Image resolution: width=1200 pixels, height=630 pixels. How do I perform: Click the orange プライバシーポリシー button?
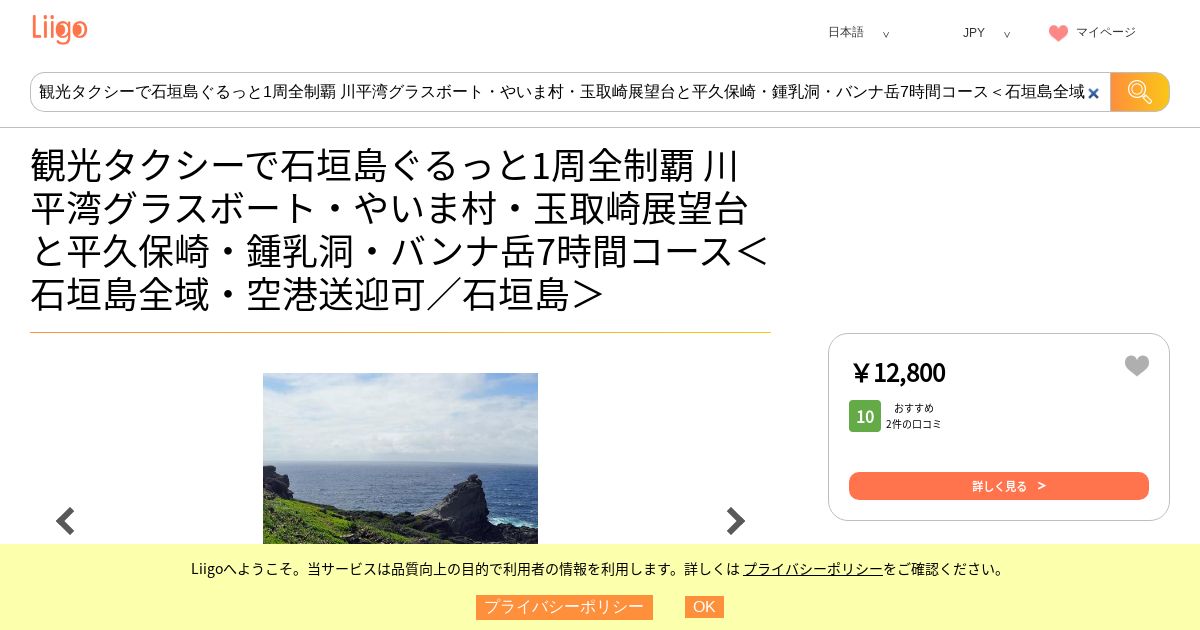[564, 607]
